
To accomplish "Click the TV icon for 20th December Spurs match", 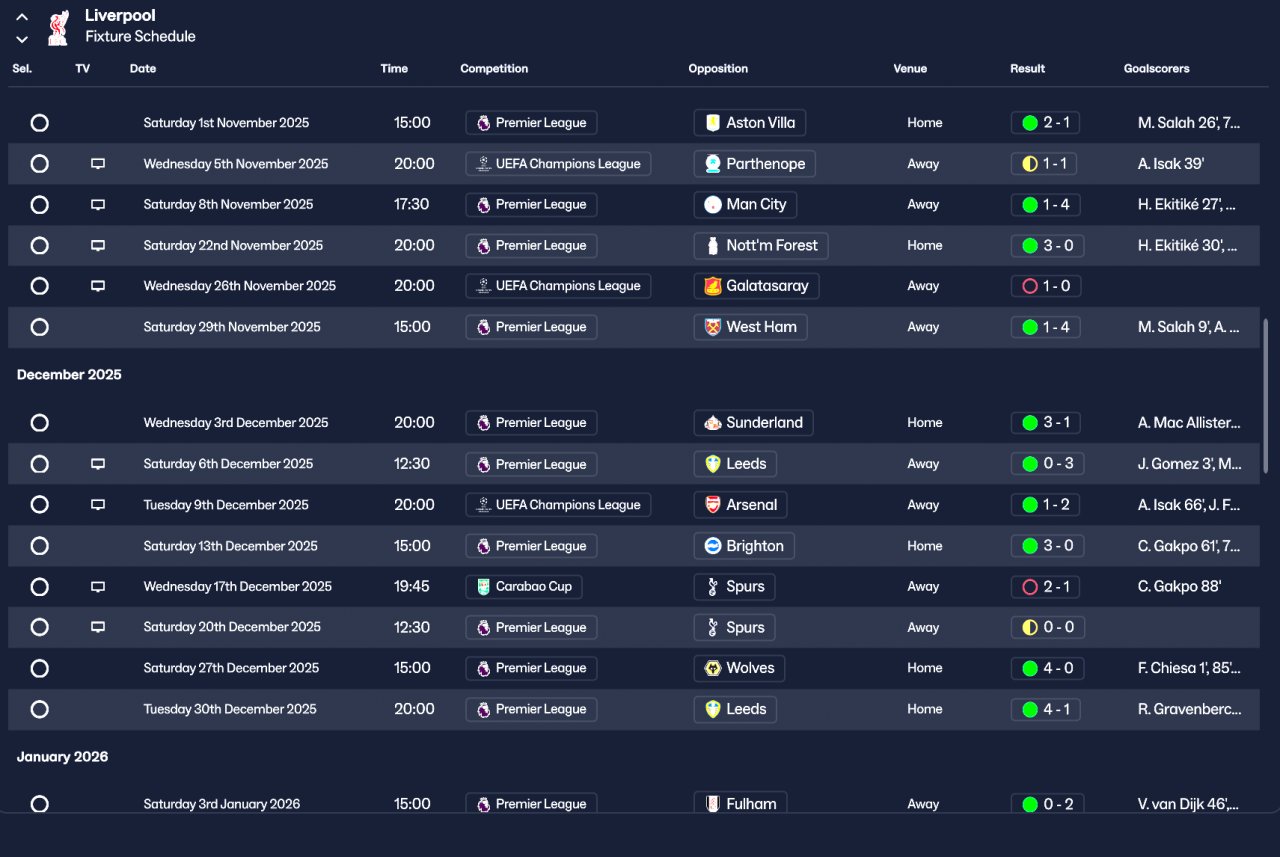I will coord(98,628).
